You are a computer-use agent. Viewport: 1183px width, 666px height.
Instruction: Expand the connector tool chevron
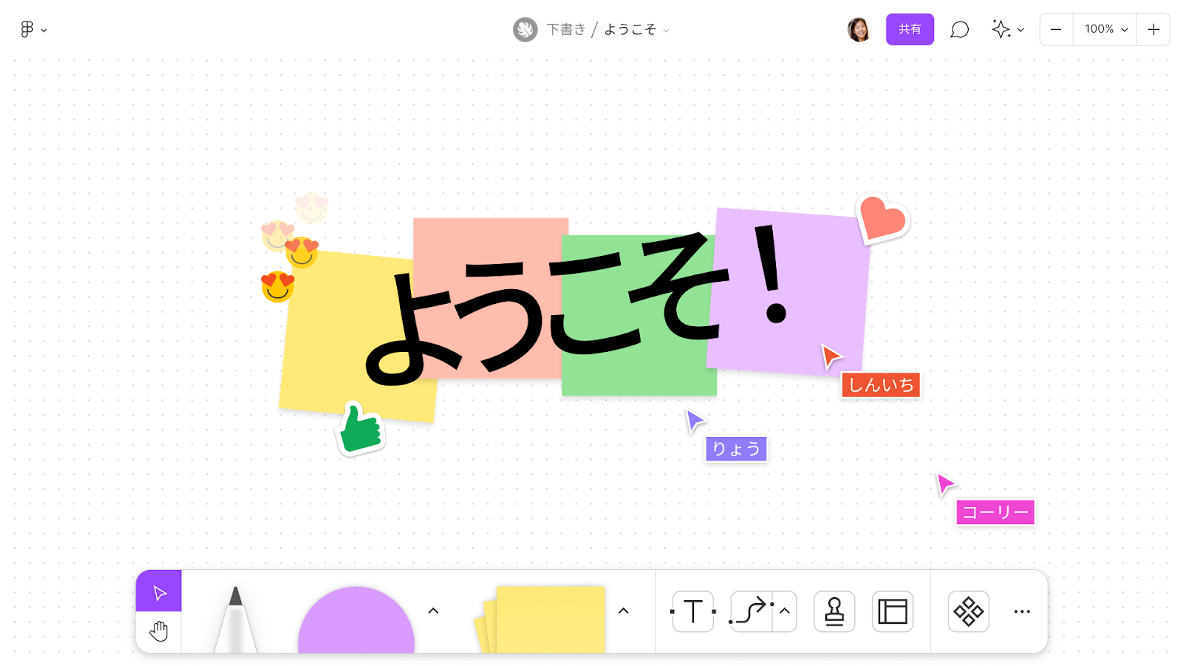point(783,611)
